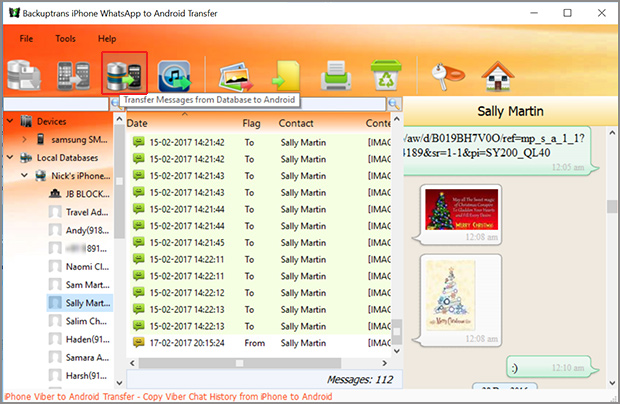Screen dimensions: 620x404
Task: Click Transfer Messages from Database to Android icon
Action: (x=124, y=73)
